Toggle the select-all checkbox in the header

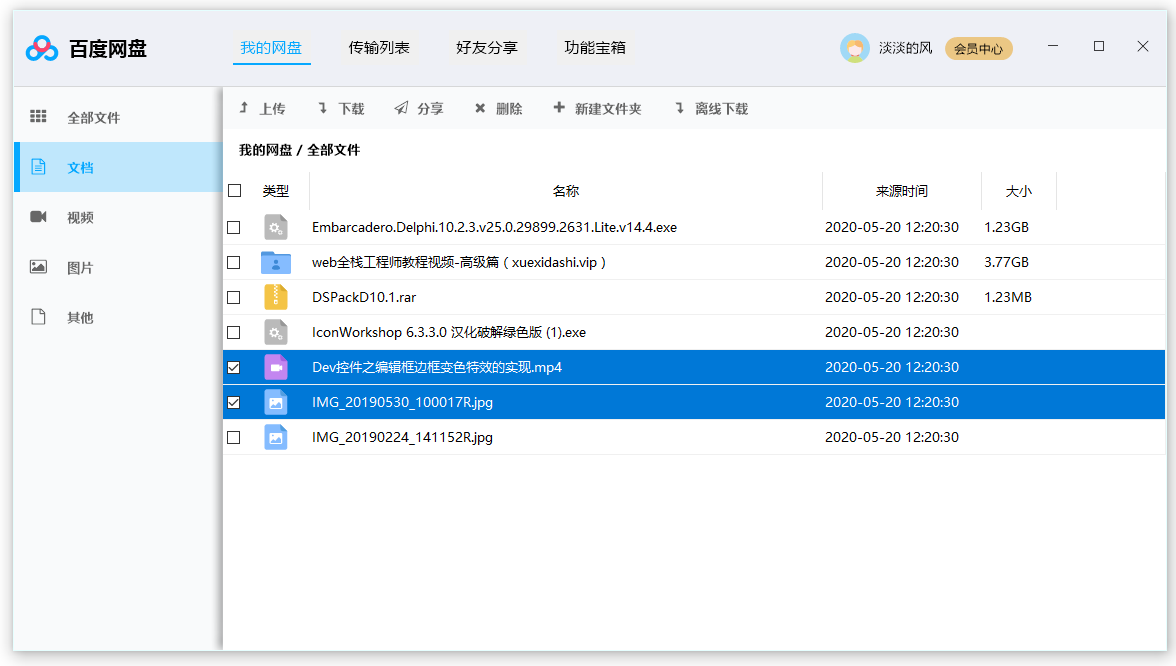[x=235, y=190]
